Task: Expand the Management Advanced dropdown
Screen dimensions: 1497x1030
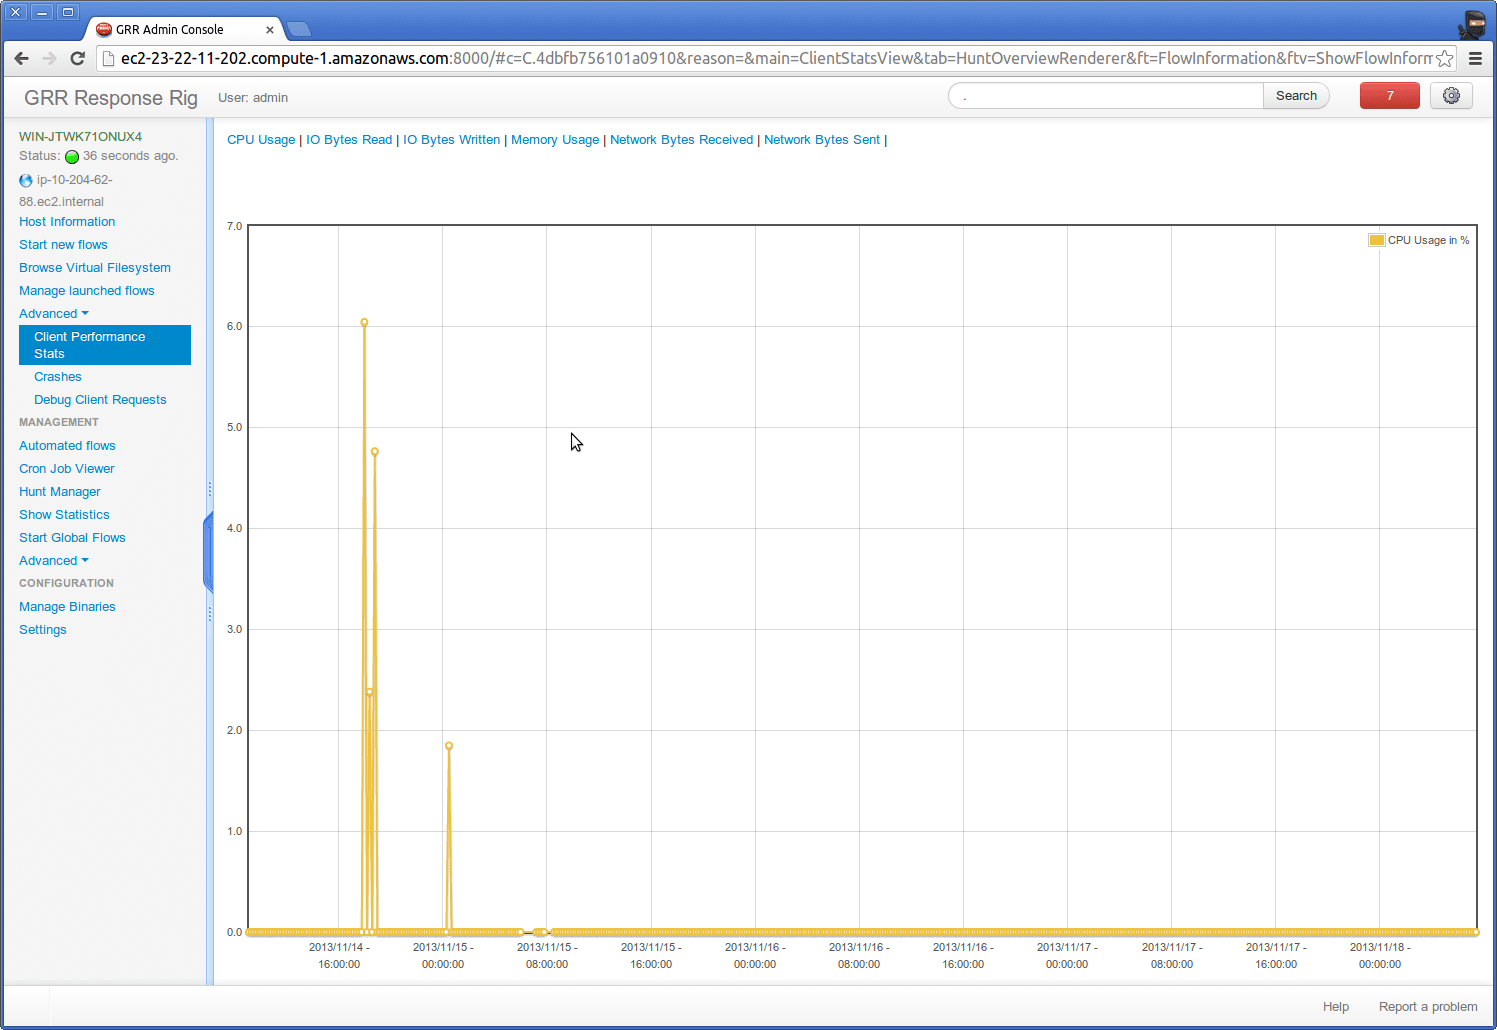Action: [54, 561]
